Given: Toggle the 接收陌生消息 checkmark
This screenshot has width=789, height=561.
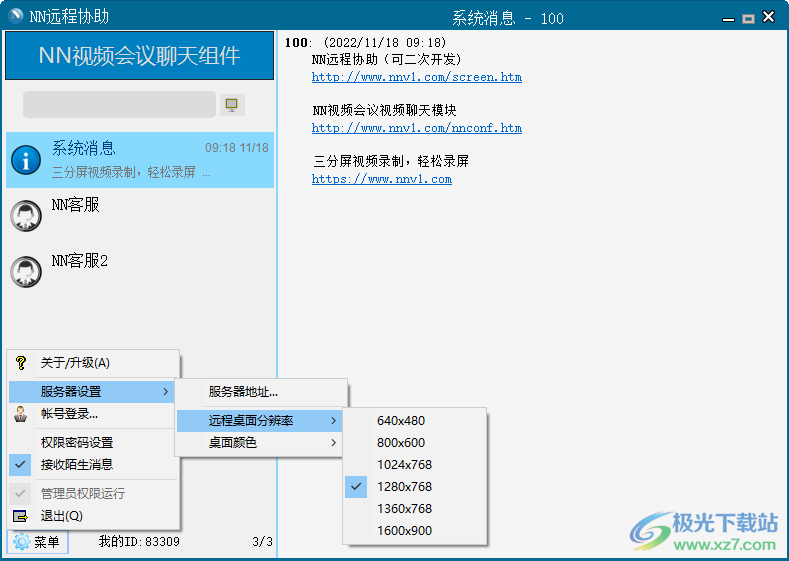Looking at the screenshot, I should (x=20, y=464).
